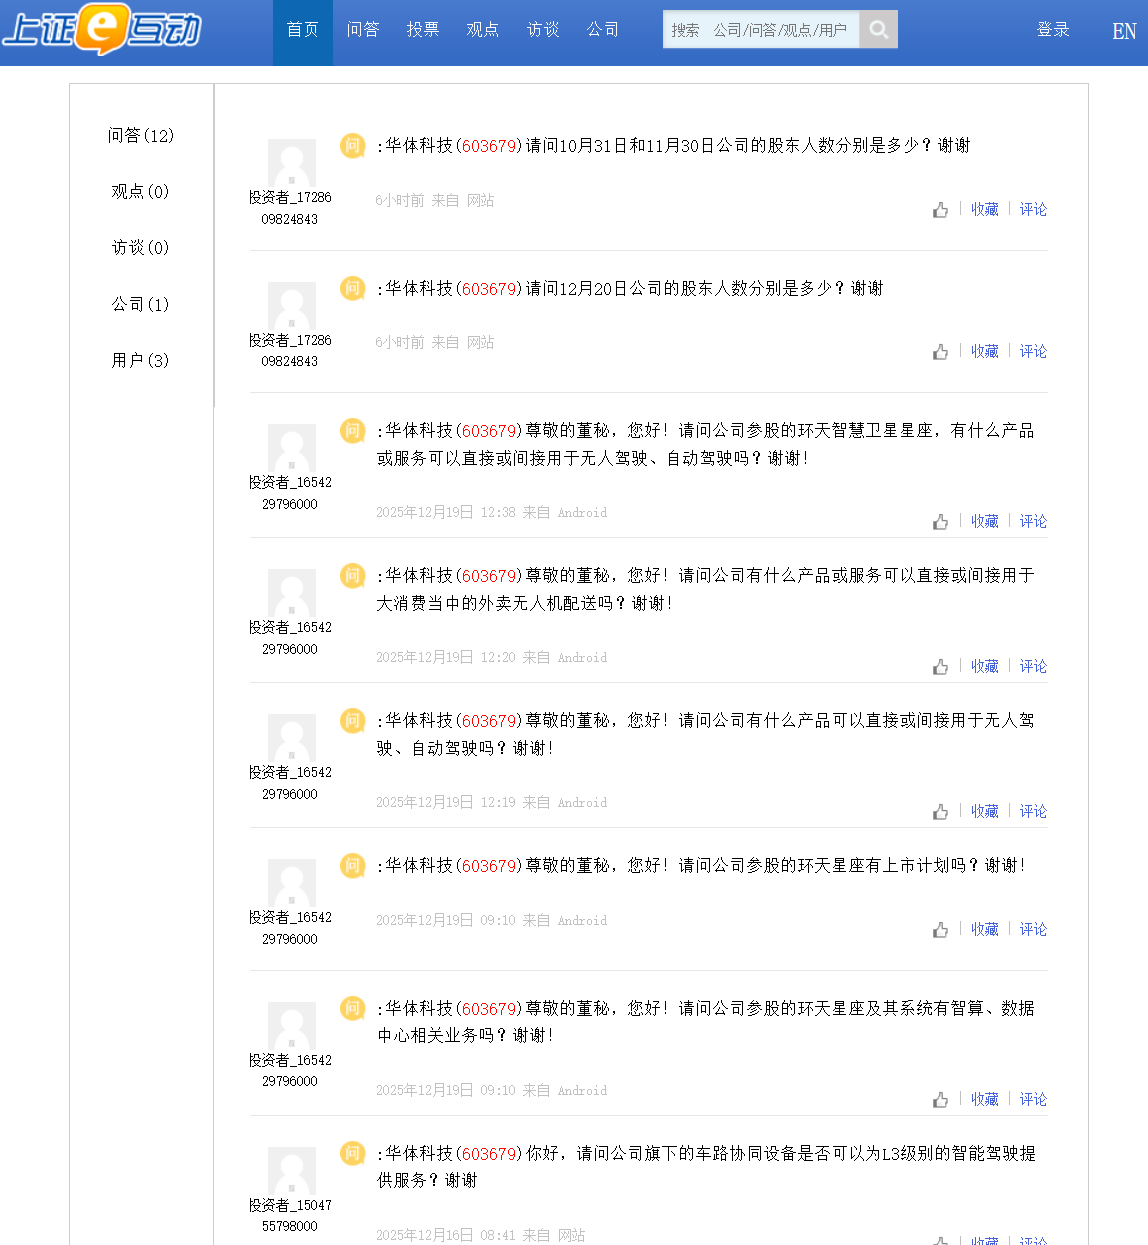Select 用户(3) in the sidebar
The width and height of the screenshot is (1148, 1245).
pyautogui.click(x=141, y=360)
